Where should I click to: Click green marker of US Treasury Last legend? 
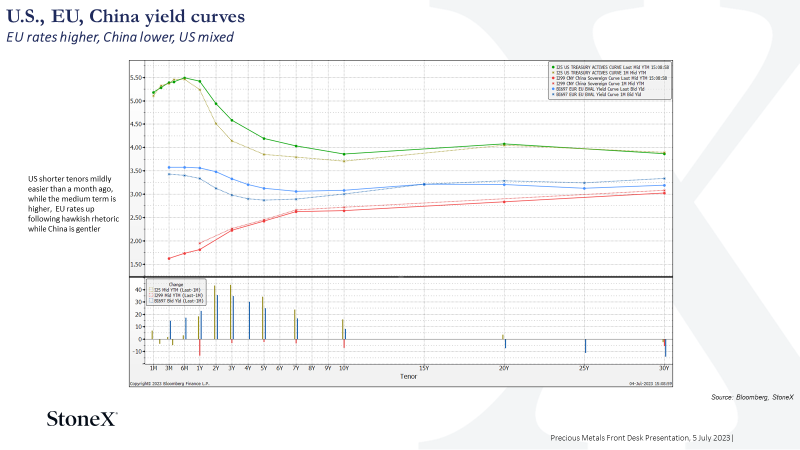[553, 67]
